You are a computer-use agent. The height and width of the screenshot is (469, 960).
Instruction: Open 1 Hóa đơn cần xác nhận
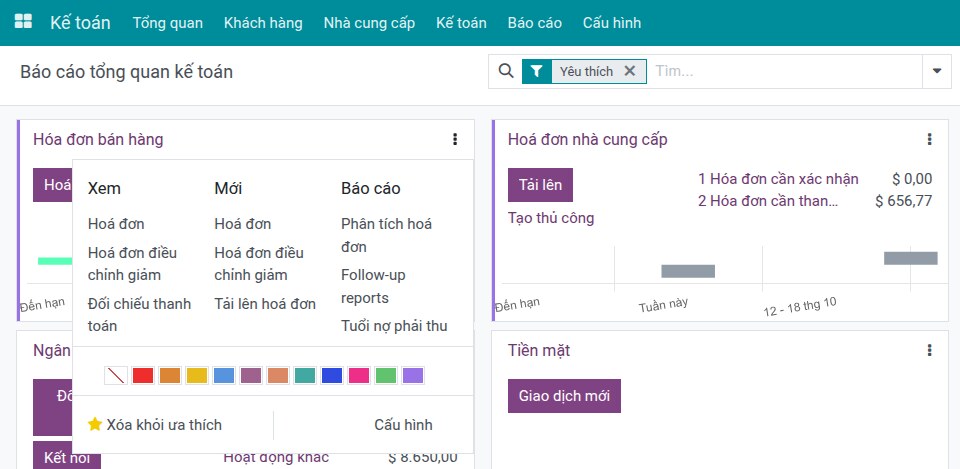click(x=778, y=179)
